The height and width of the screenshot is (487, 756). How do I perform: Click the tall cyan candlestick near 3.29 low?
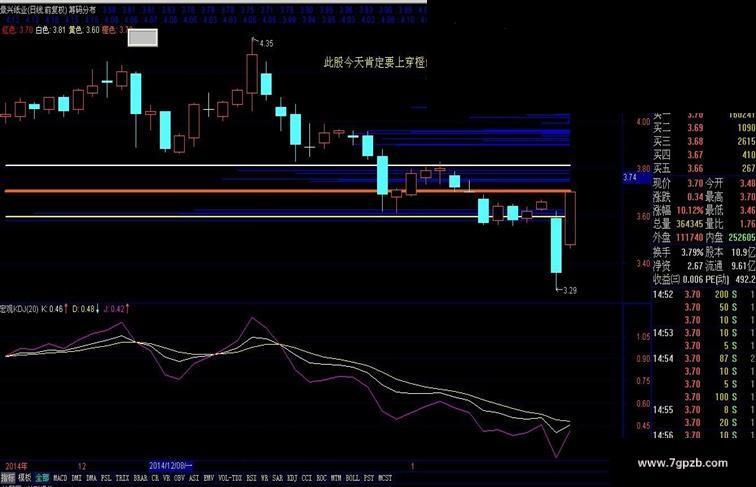tap(556, 245)
